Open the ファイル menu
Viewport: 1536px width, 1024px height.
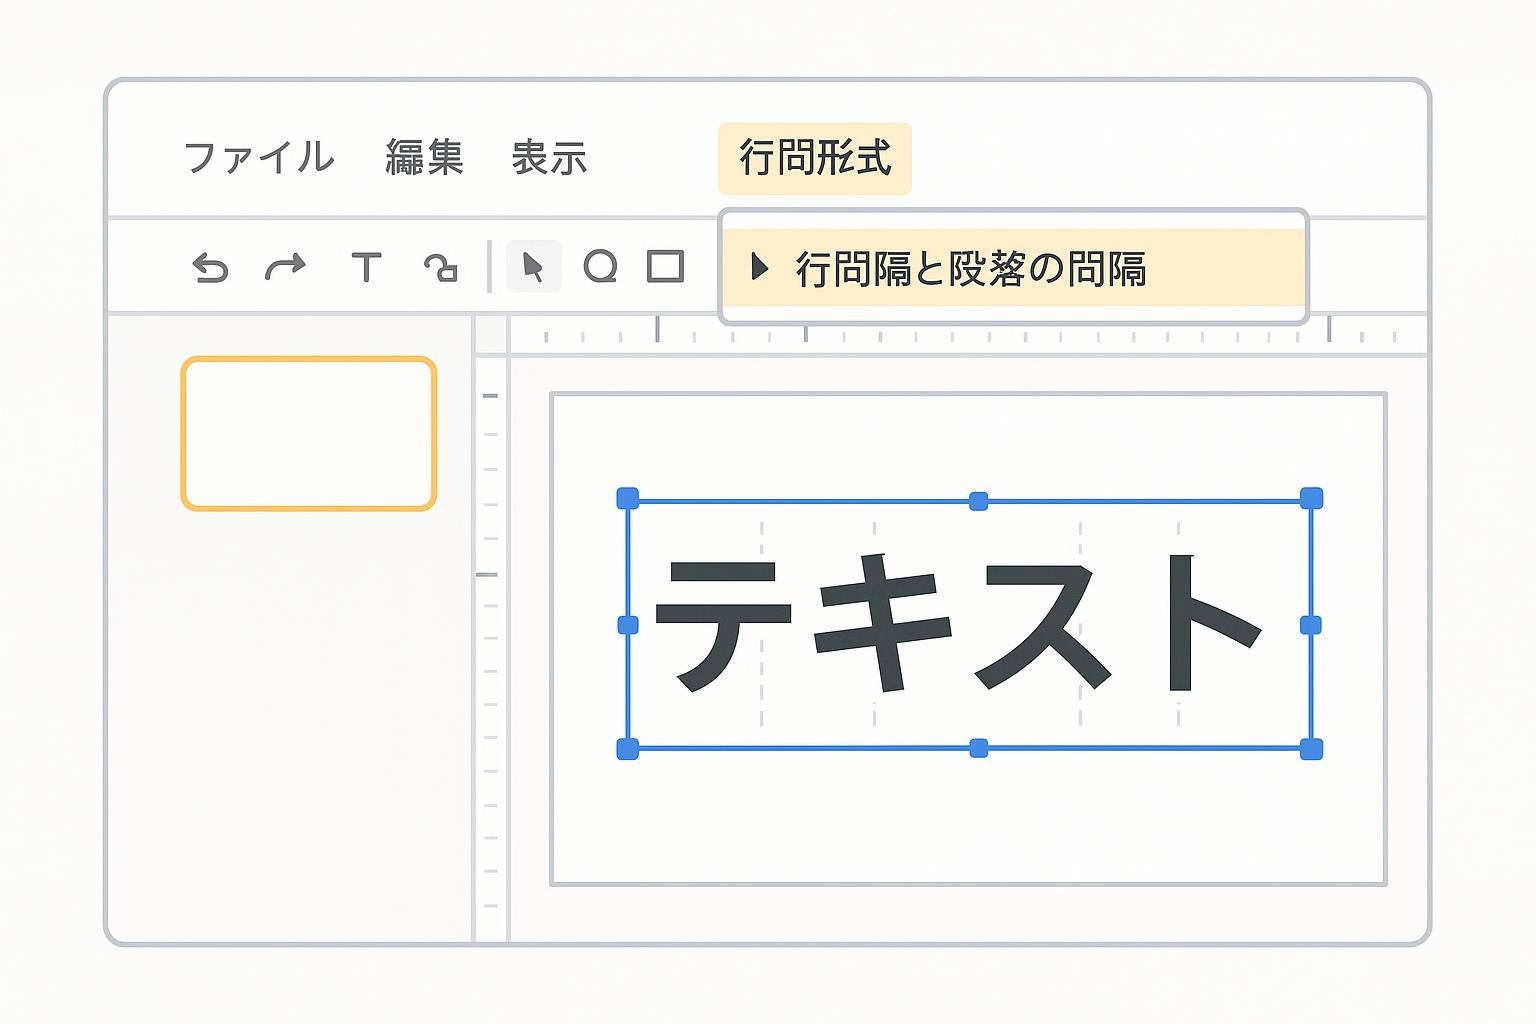[259, 158]
